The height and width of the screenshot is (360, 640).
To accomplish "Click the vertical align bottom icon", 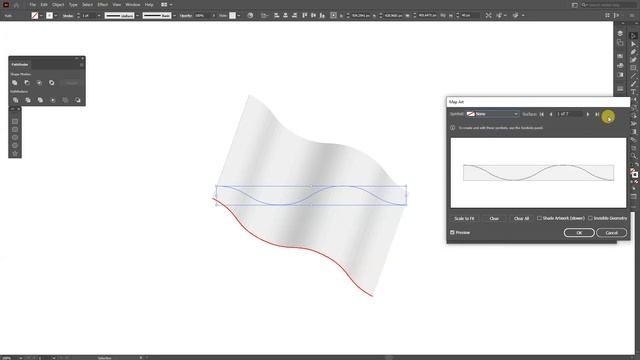I will pos(322,16).
